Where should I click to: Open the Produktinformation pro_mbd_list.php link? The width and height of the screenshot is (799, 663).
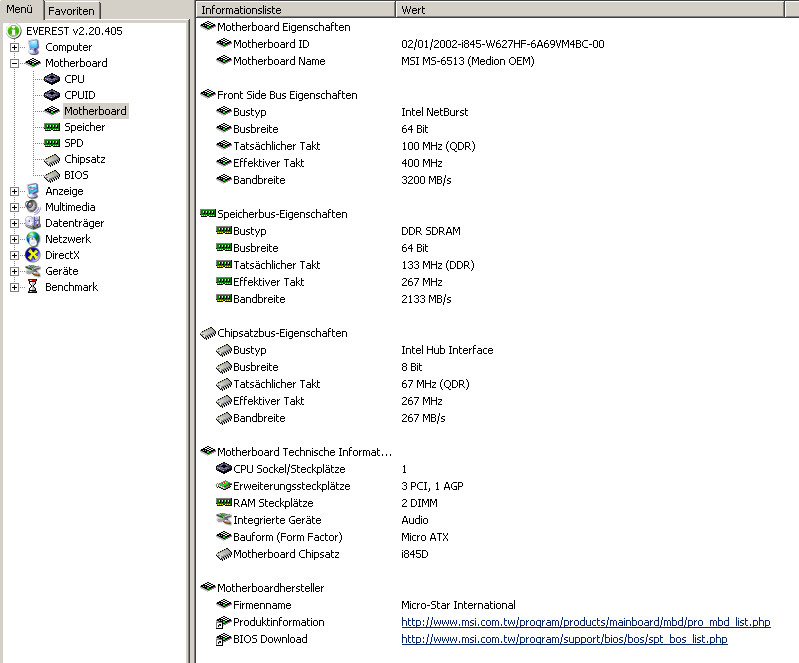pyautogui.click(x=585, y=622)
